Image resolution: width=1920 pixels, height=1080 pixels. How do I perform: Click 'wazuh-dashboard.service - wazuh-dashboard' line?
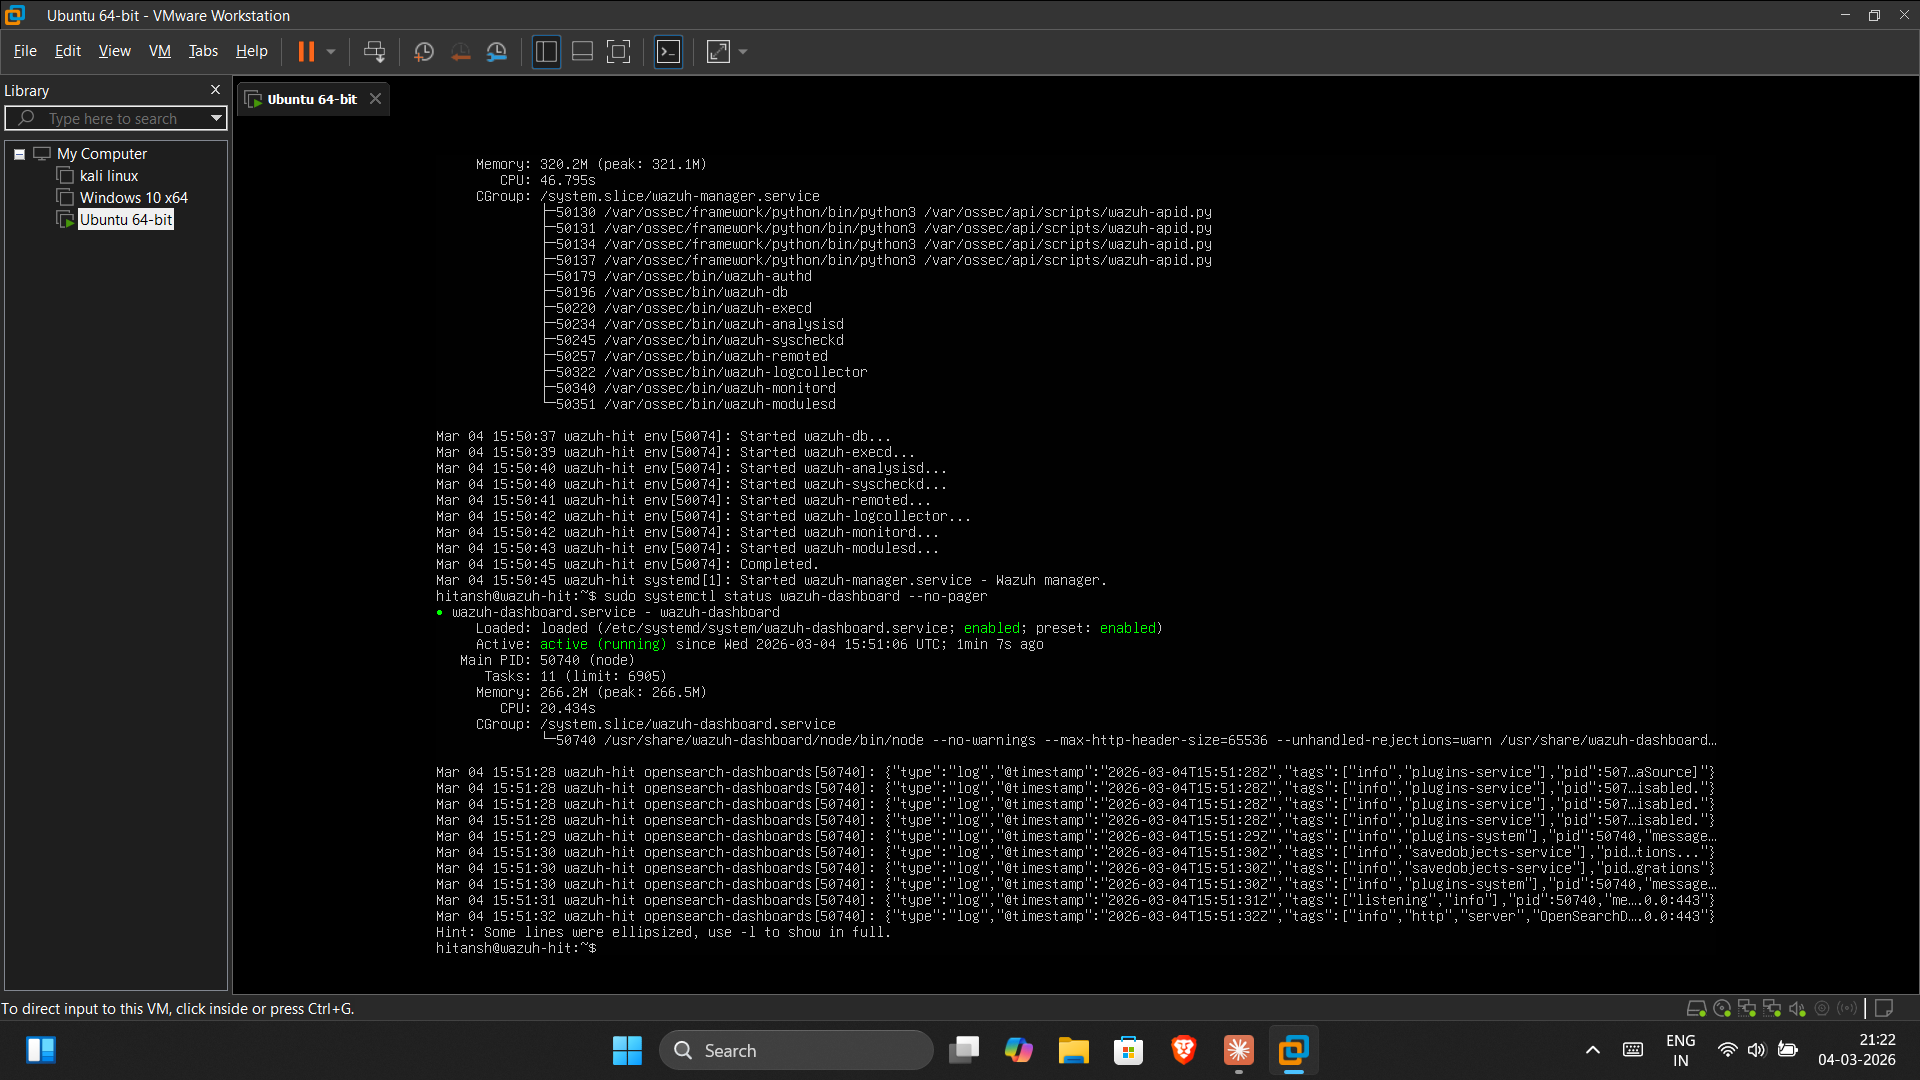click(615, 613)
